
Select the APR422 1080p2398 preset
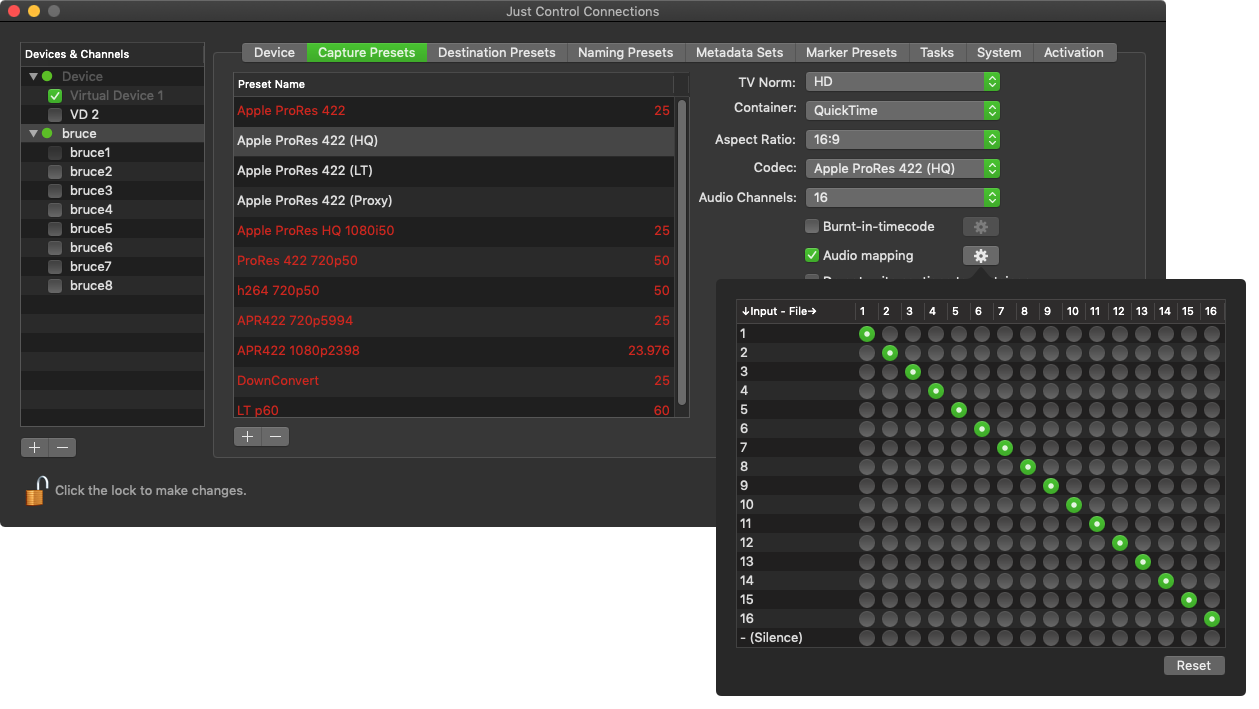click(x=454, y=351)
